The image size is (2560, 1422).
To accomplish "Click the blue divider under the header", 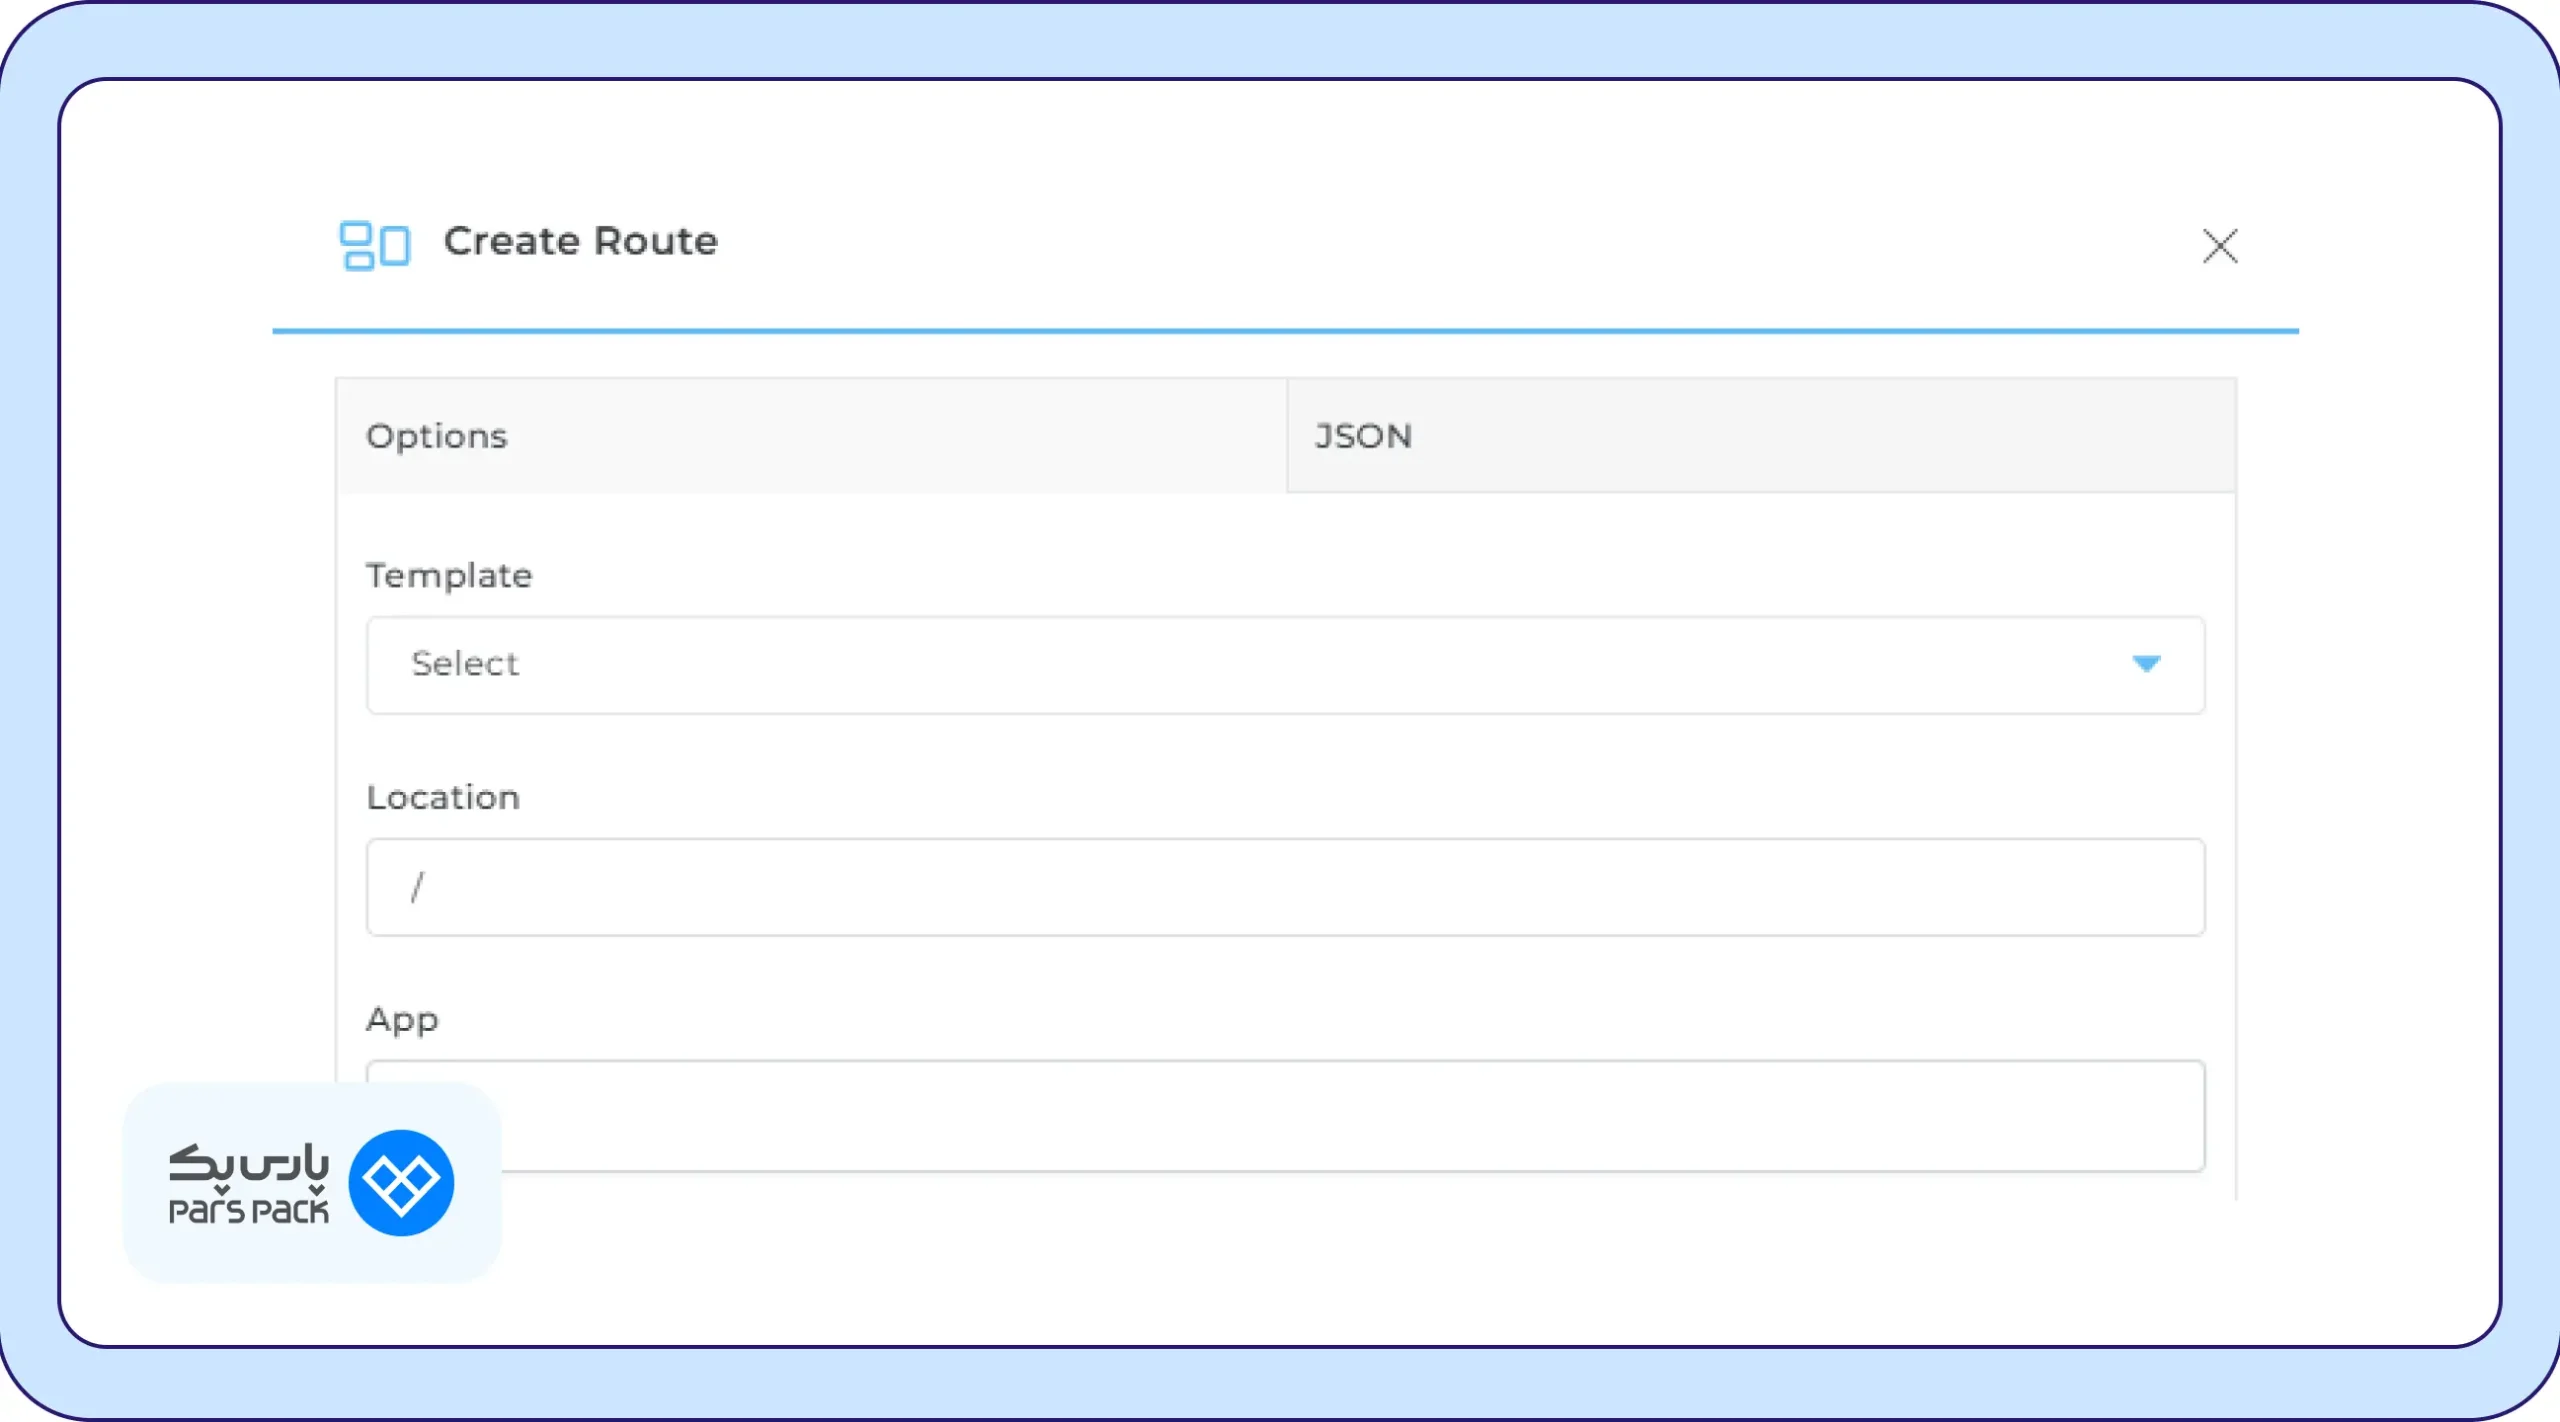I will coord(1284,331).
